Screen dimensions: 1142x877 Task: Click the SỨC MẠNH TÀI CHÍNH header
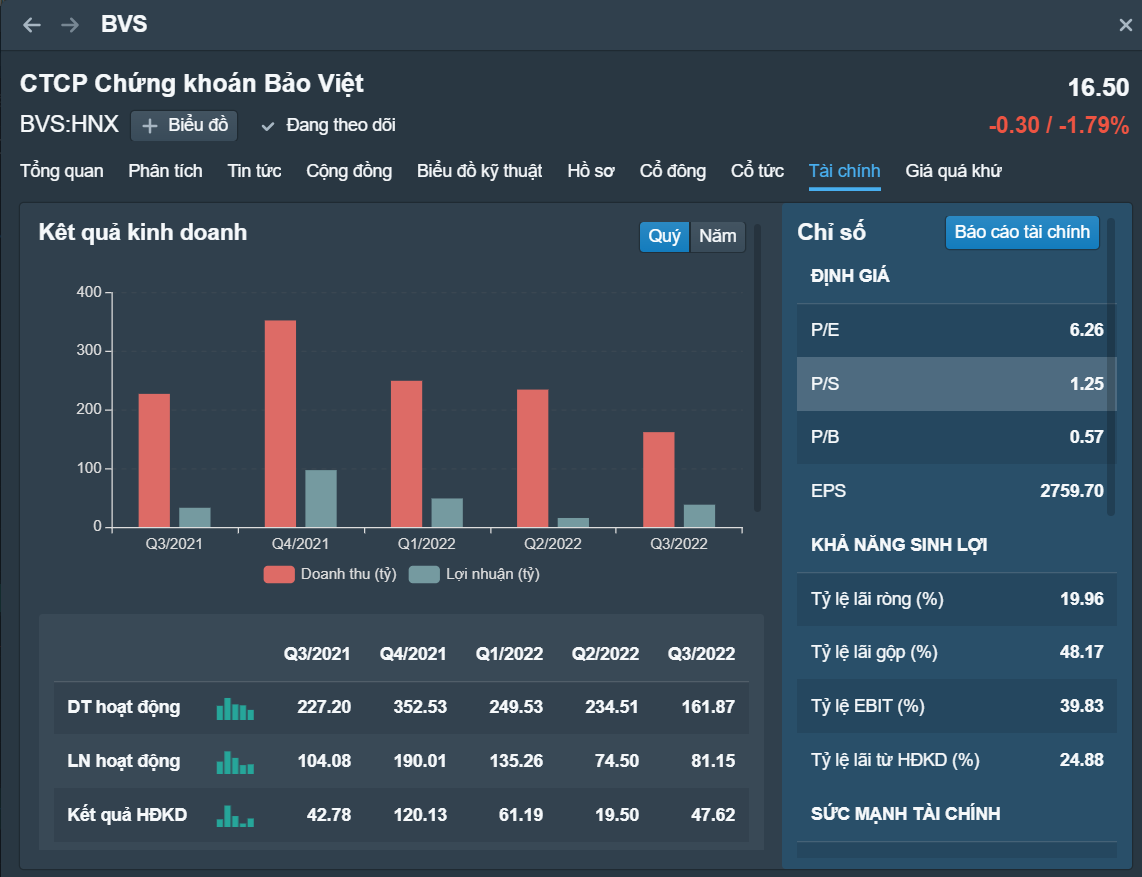(x=905, y=814)
